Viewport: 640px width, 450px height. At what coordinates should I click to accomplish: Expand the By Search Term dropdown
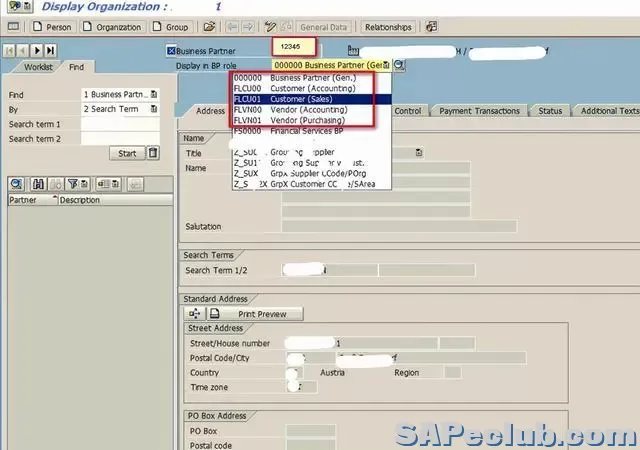[x=153, y=109]
